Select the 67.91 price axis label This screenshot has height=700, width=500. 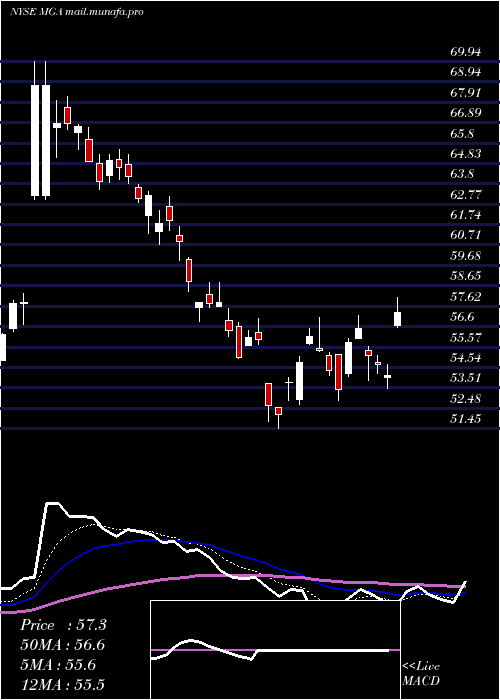(x=466, y=92)
